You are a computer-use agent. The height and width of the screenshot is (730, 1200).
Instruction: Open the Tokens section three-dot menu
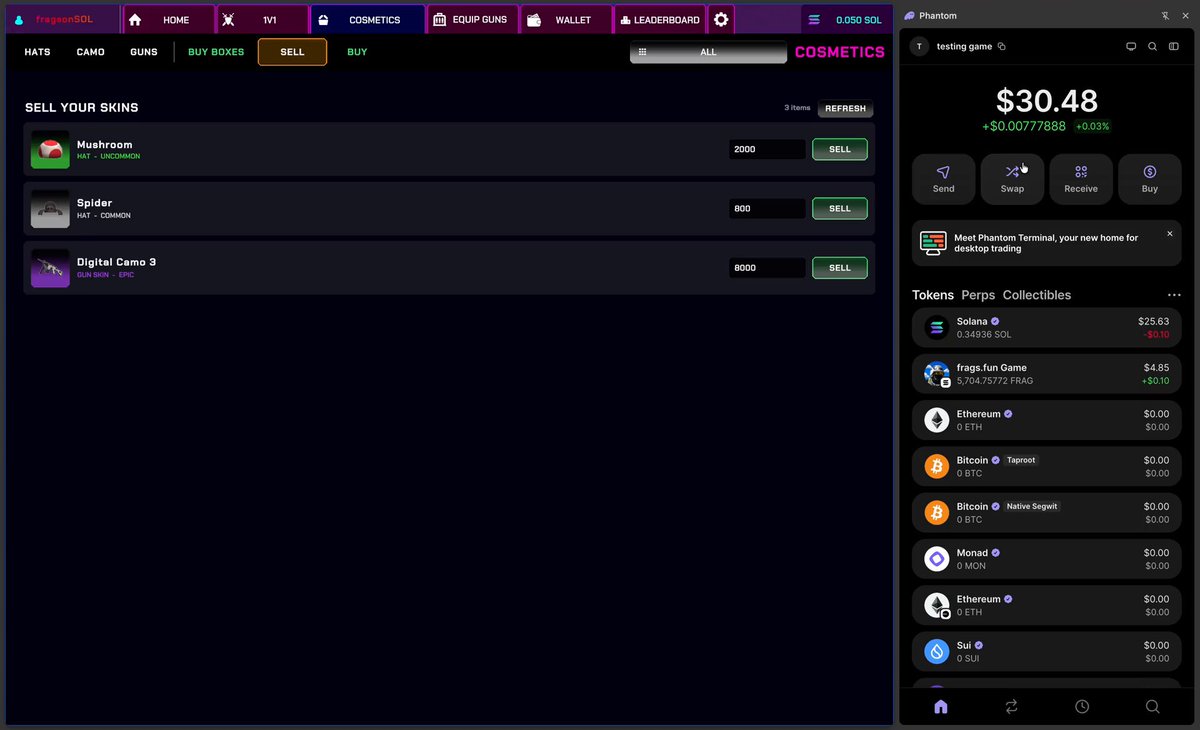[x=1174, y=295]
